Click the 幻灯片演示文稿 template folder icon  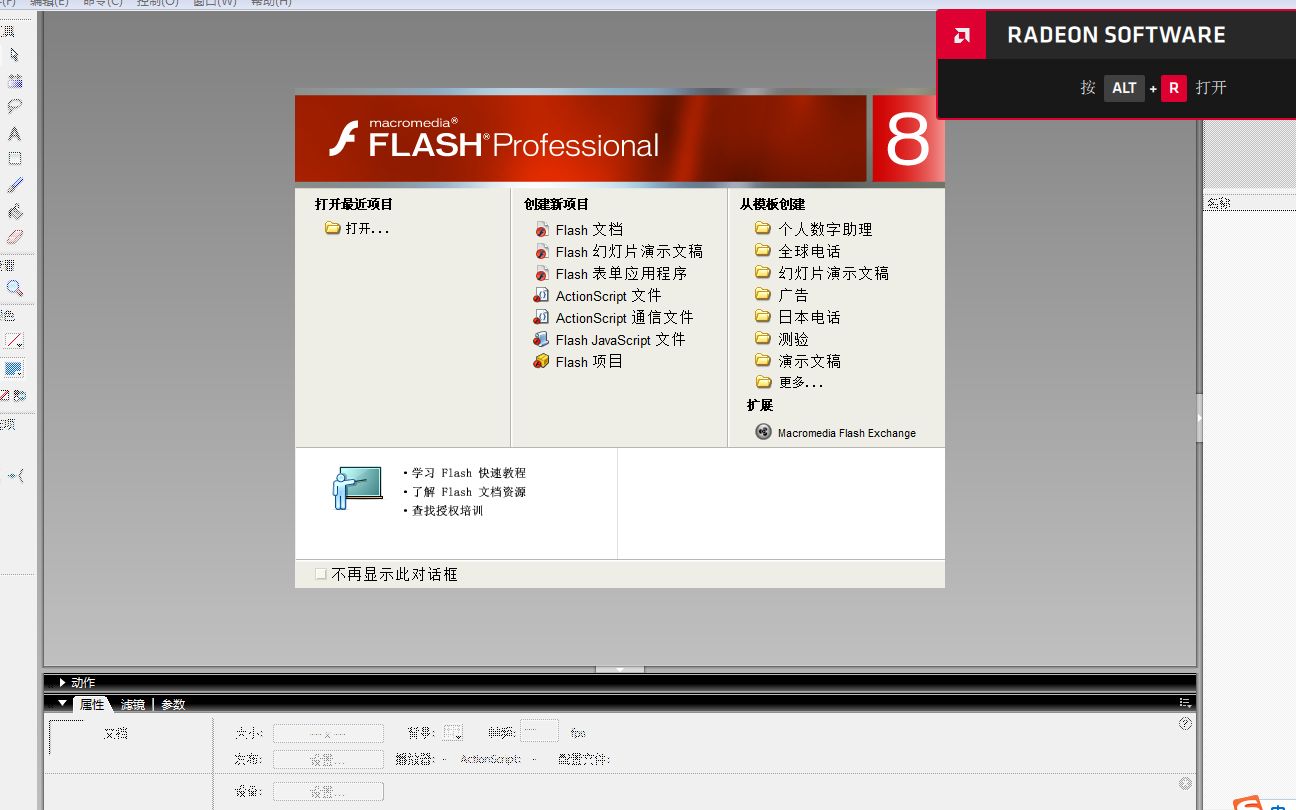click(x=763, y=272)
